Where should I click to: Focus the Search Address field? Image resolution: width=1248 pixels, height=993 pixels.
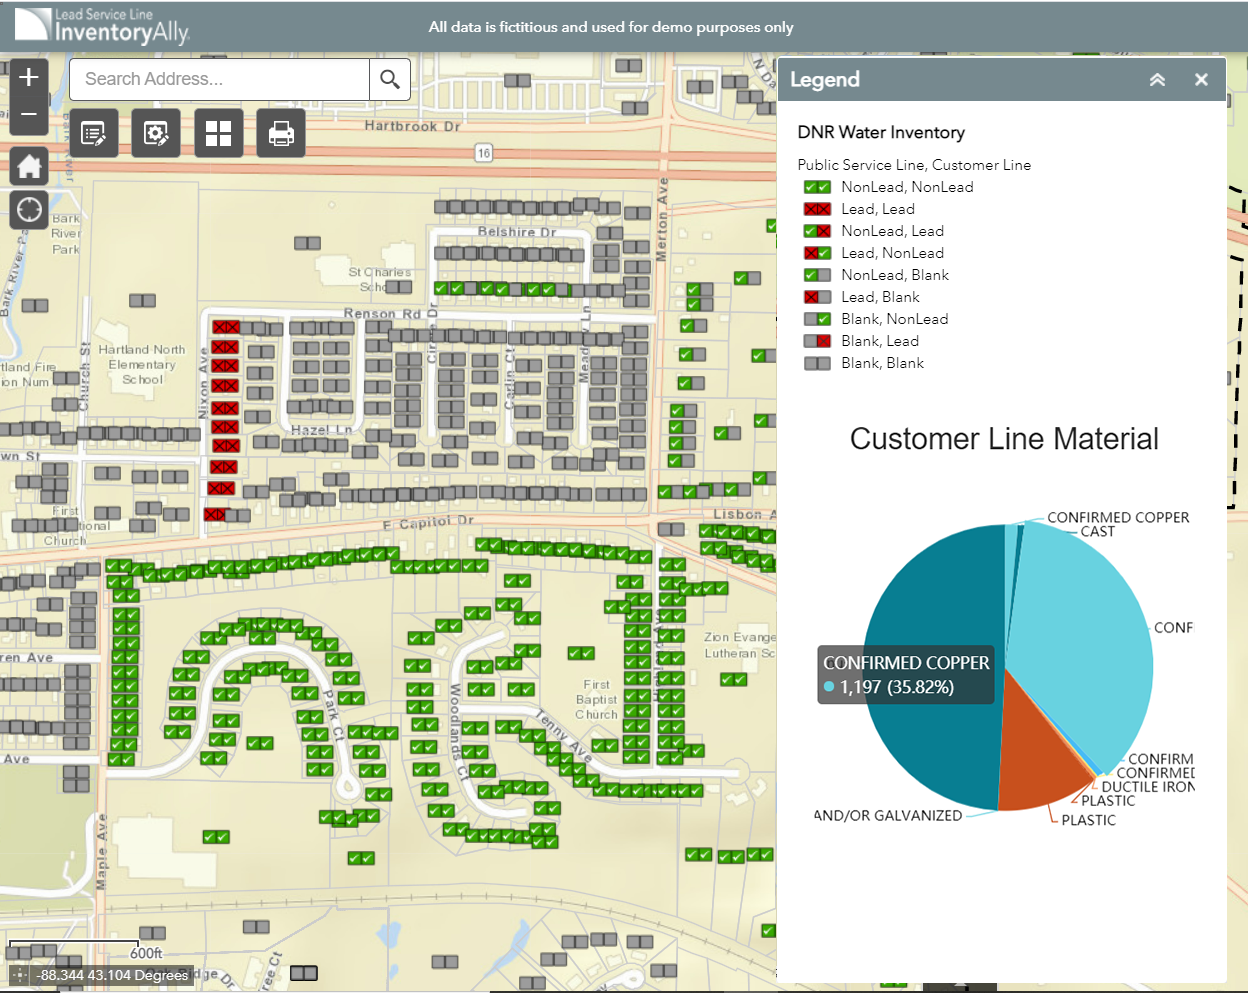coord(220,79)
